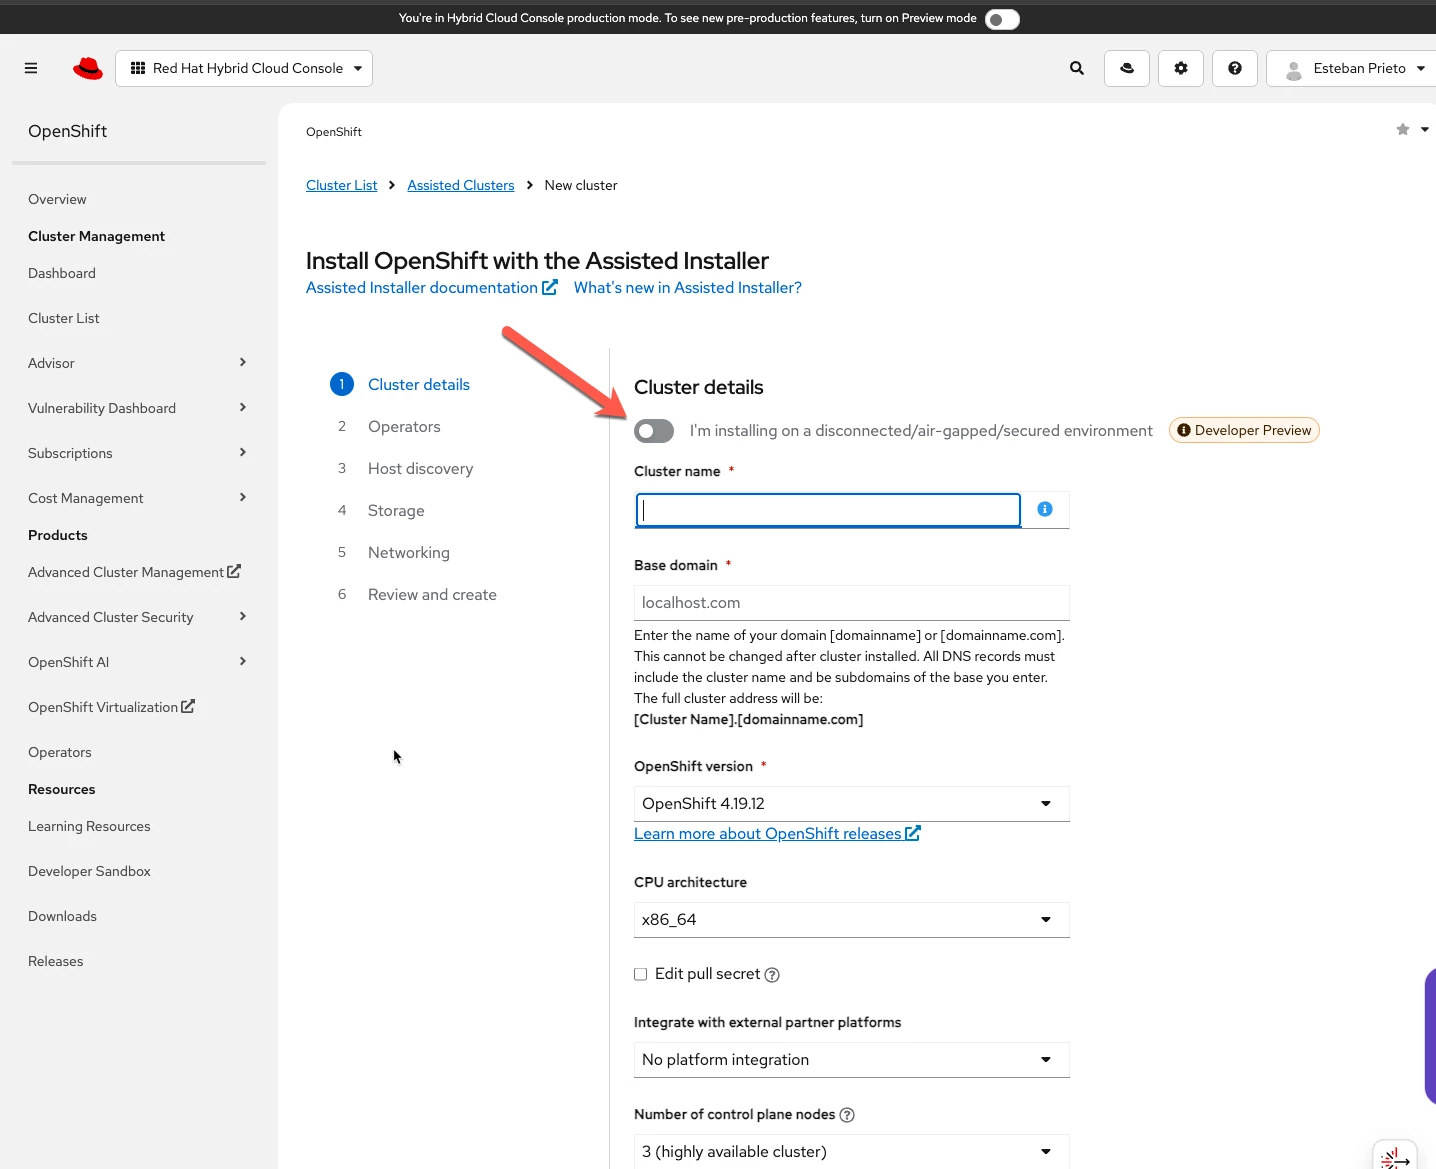Open Downloads in sidebar

pyautogui.click(x=62, y=916)
